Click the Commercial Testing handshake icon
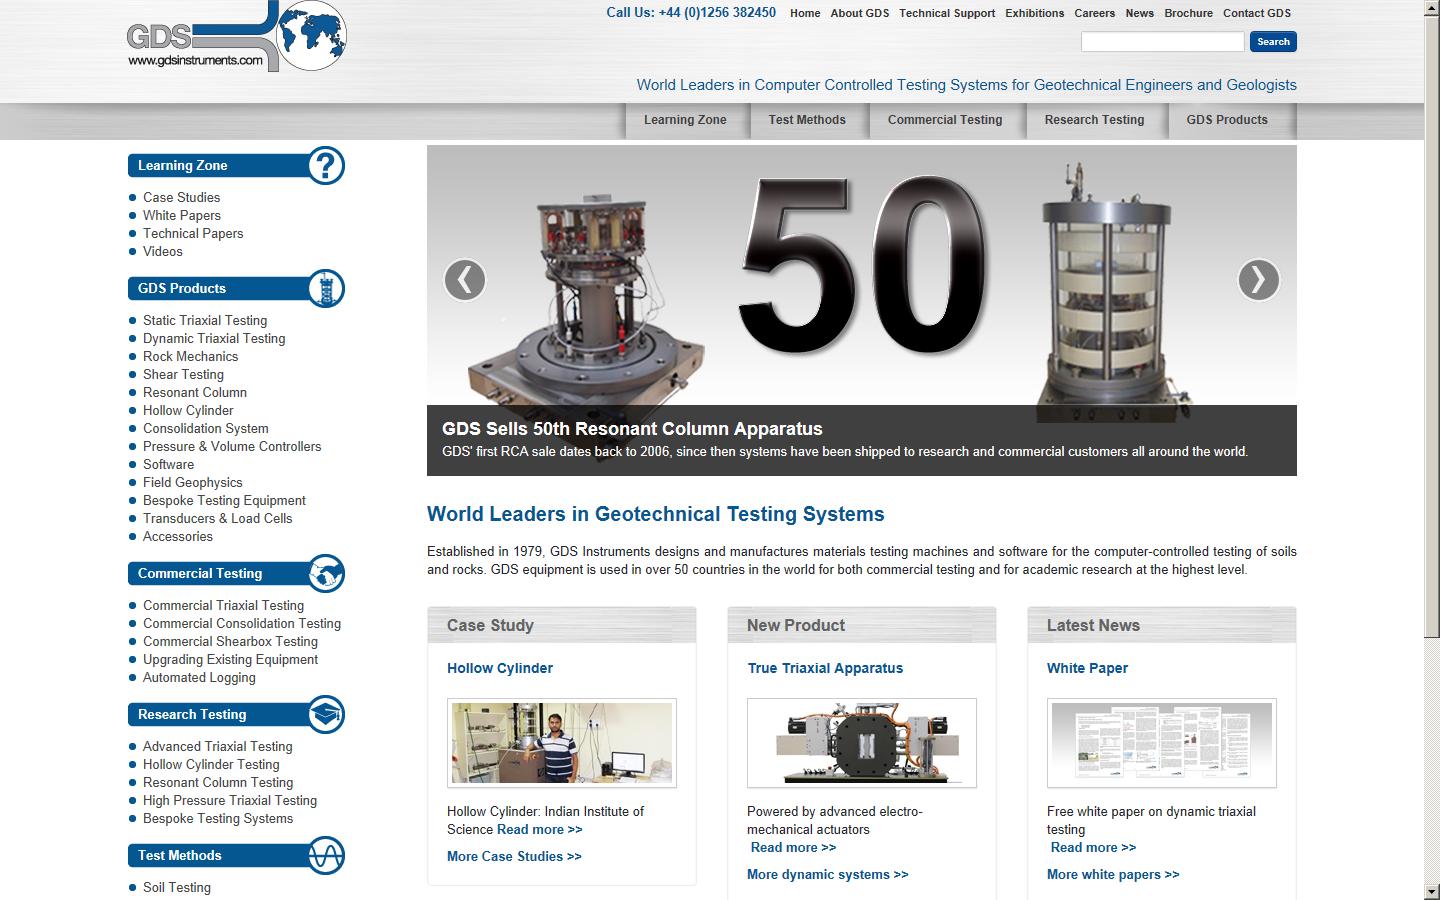 326,574
